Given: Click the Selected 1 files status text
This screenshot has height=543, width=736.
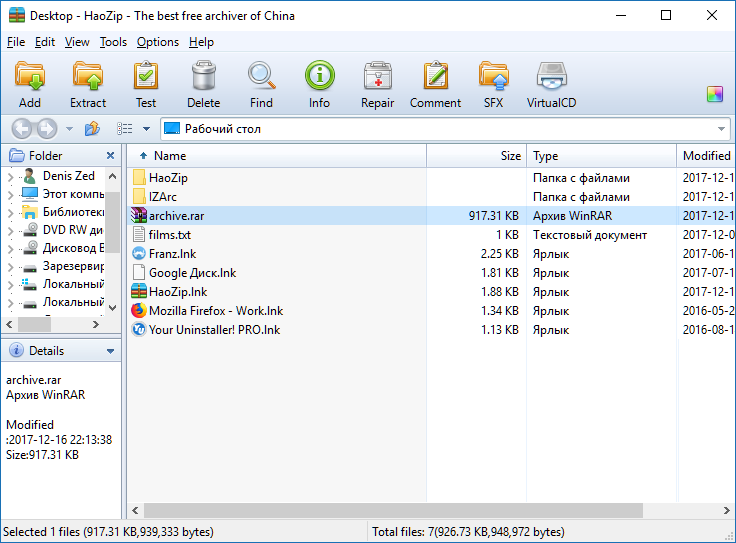Looking at the screenshot, I should pyautogui.click(x=108, y=532).
